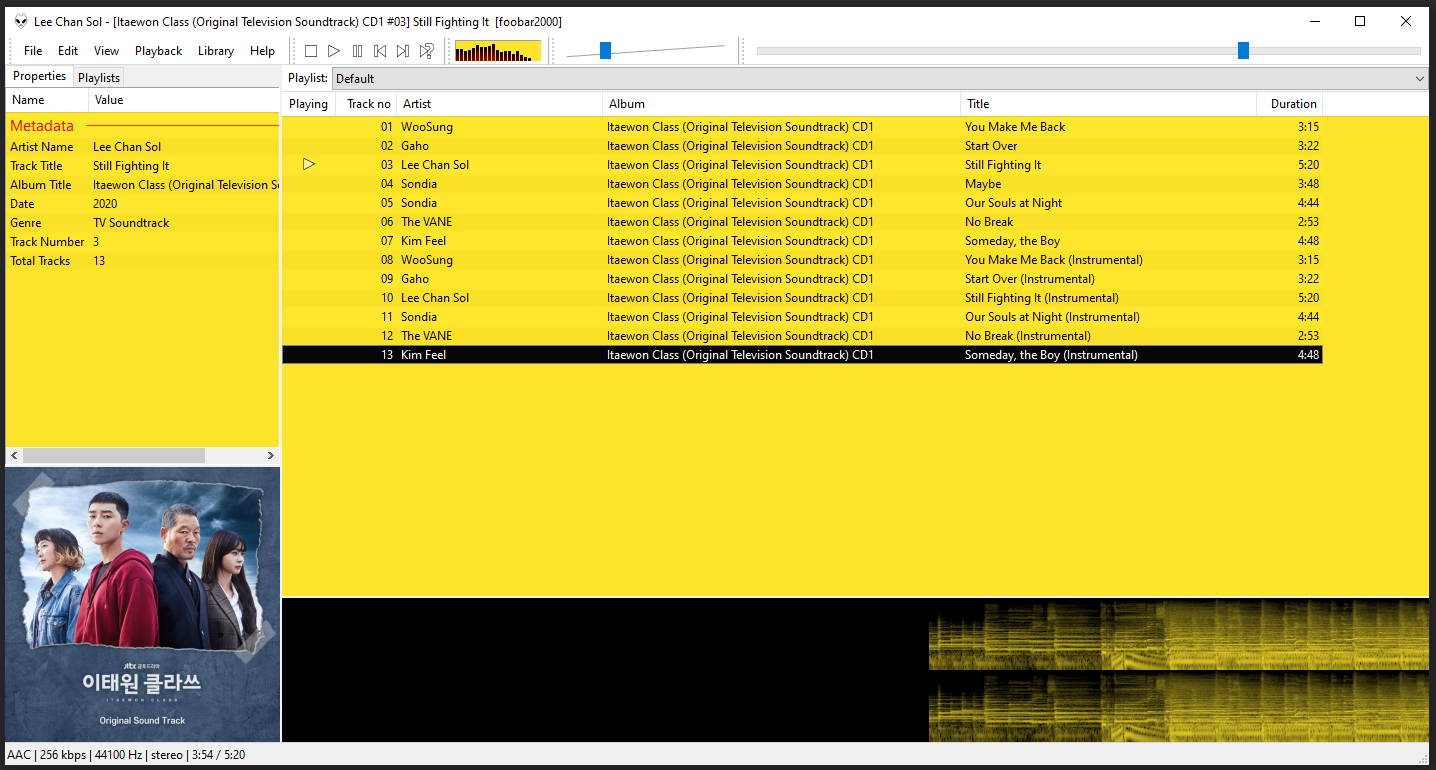The height and width of the screenshot is (770, 1436).
Task: Click the Metadata section heading
Action: pos(42,126)
